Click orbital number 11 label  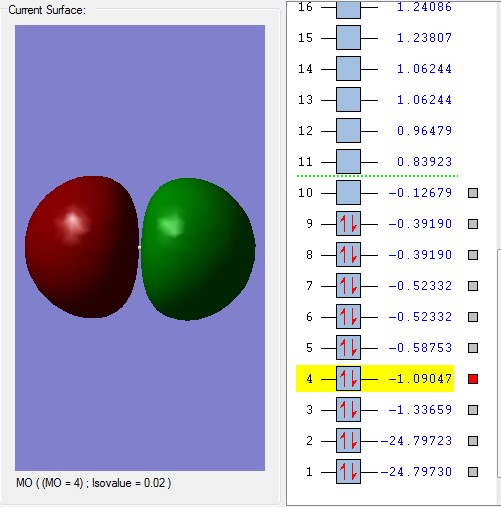(x=305, y=162)
